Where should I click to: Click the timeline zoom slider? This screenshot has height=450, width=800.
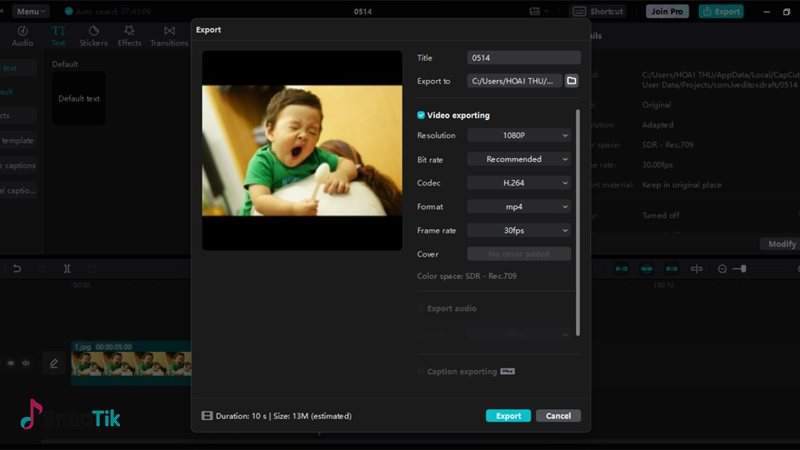coord(743,269)
